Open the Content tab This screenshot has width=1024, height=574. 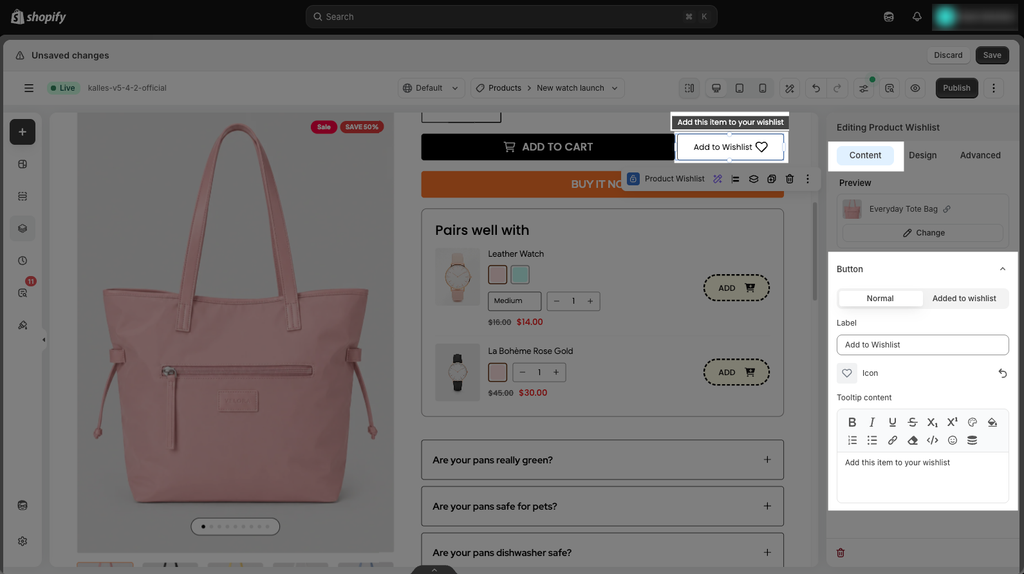click(865, 155)
